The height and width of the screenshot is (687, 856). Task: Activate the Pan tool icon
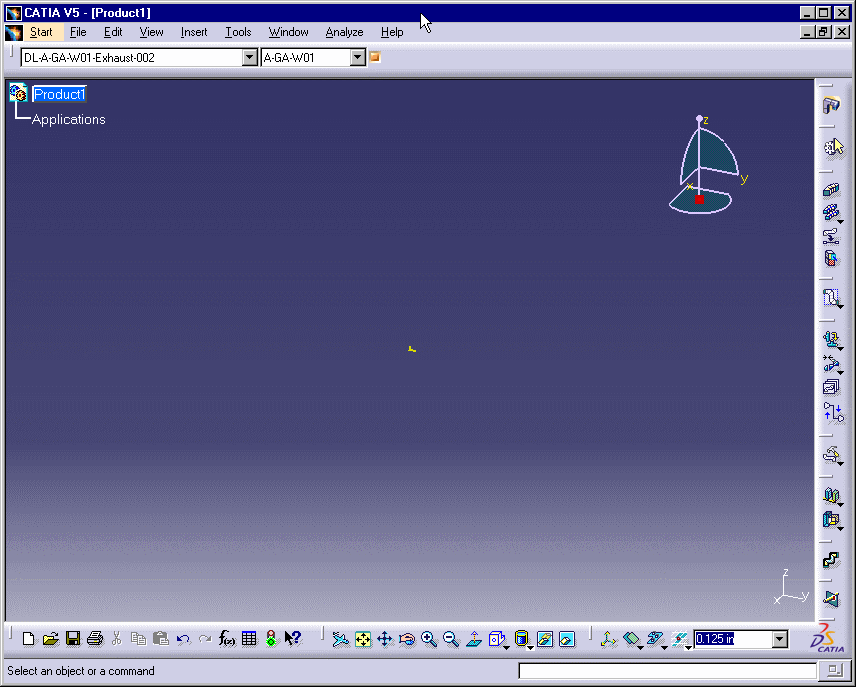tap(385, 639)
